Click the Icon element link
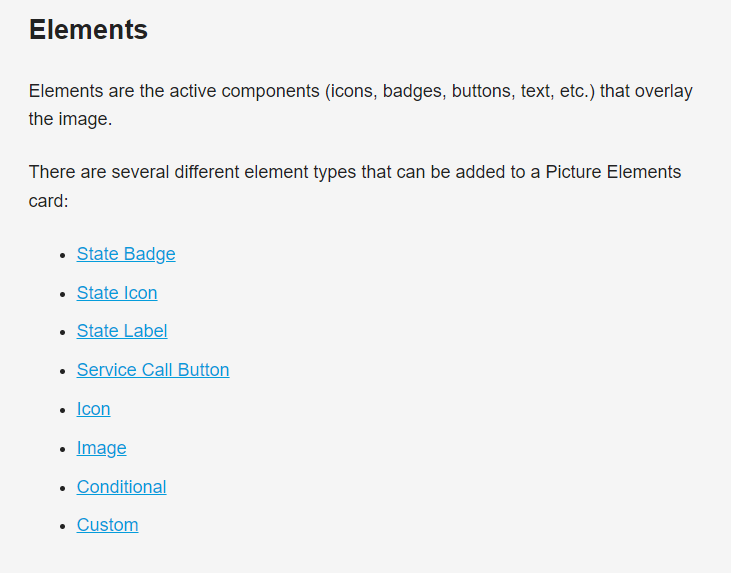 [94, 409]
